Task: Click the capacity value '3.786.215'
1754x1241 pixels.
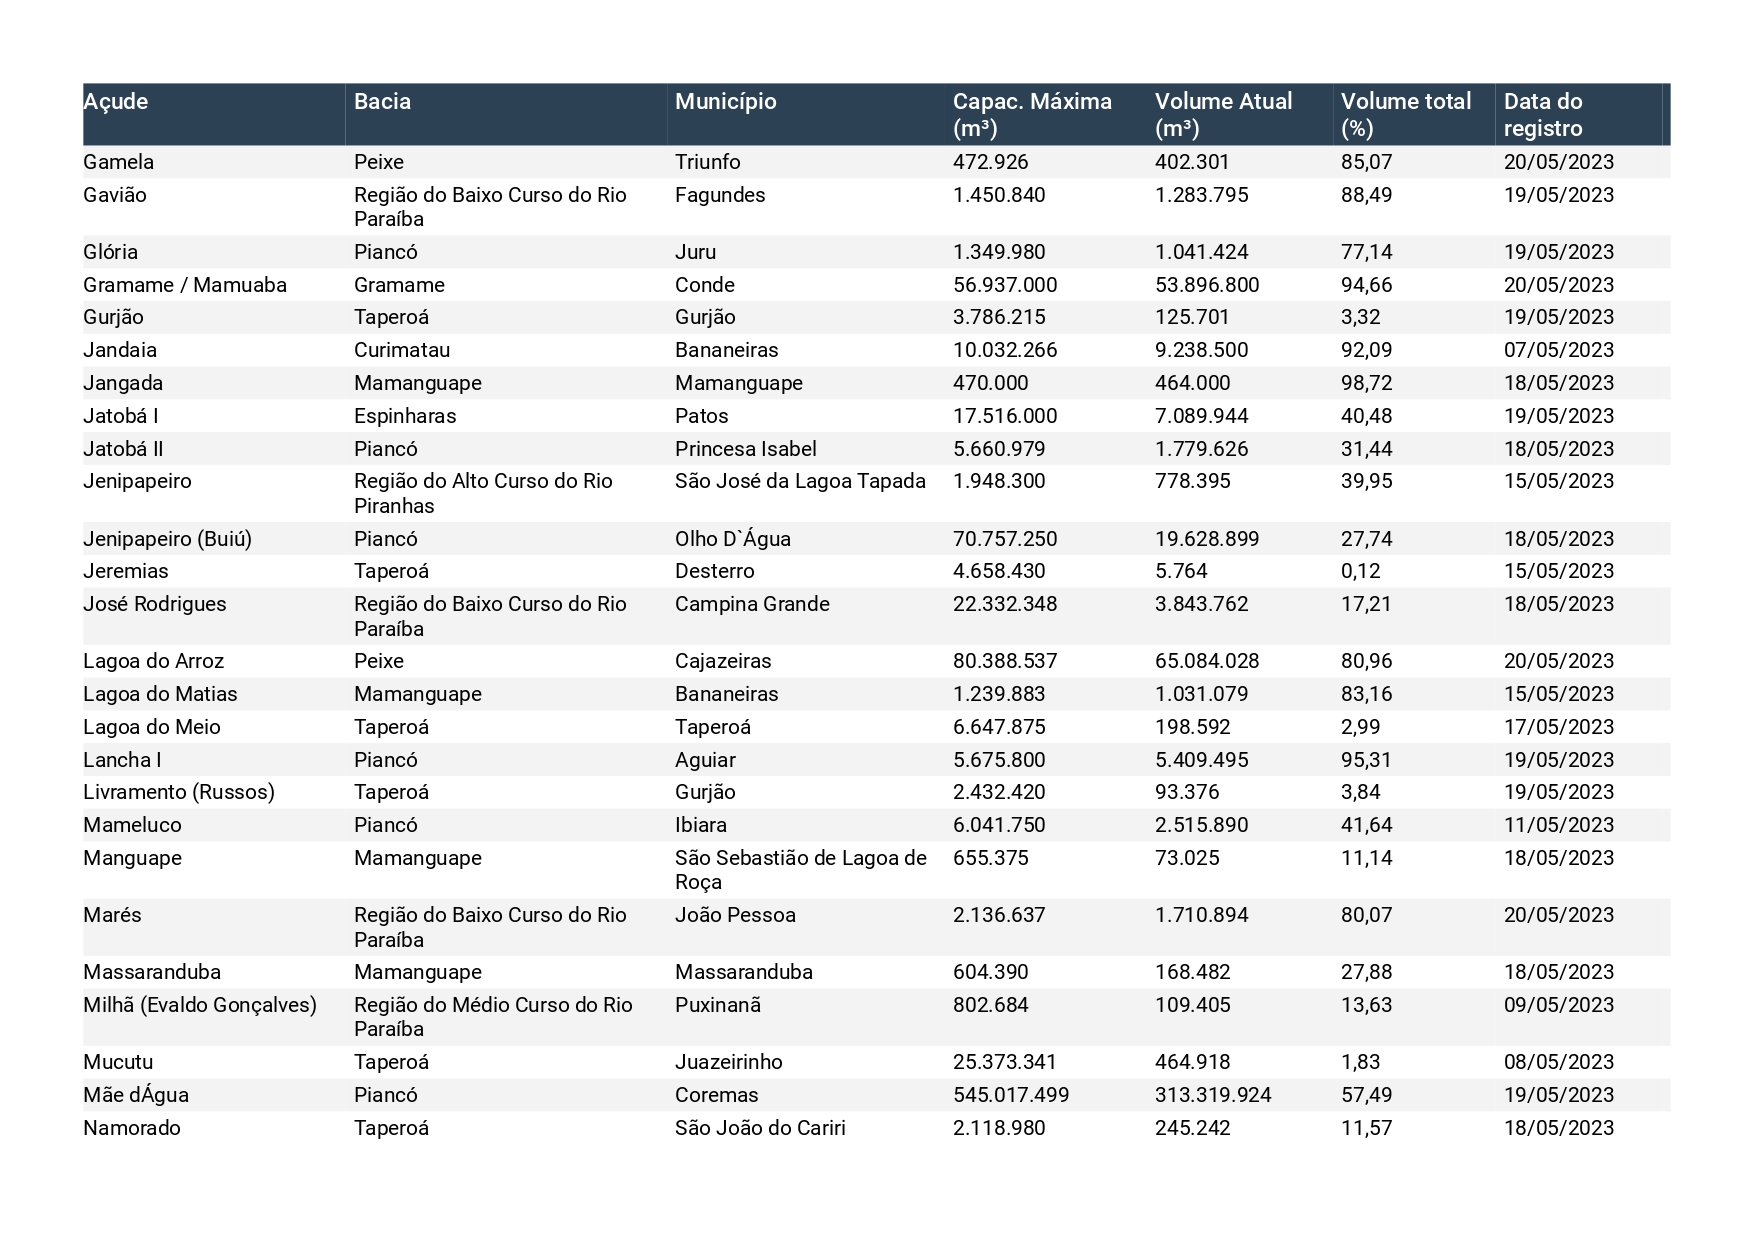Action: click(999, 317)
